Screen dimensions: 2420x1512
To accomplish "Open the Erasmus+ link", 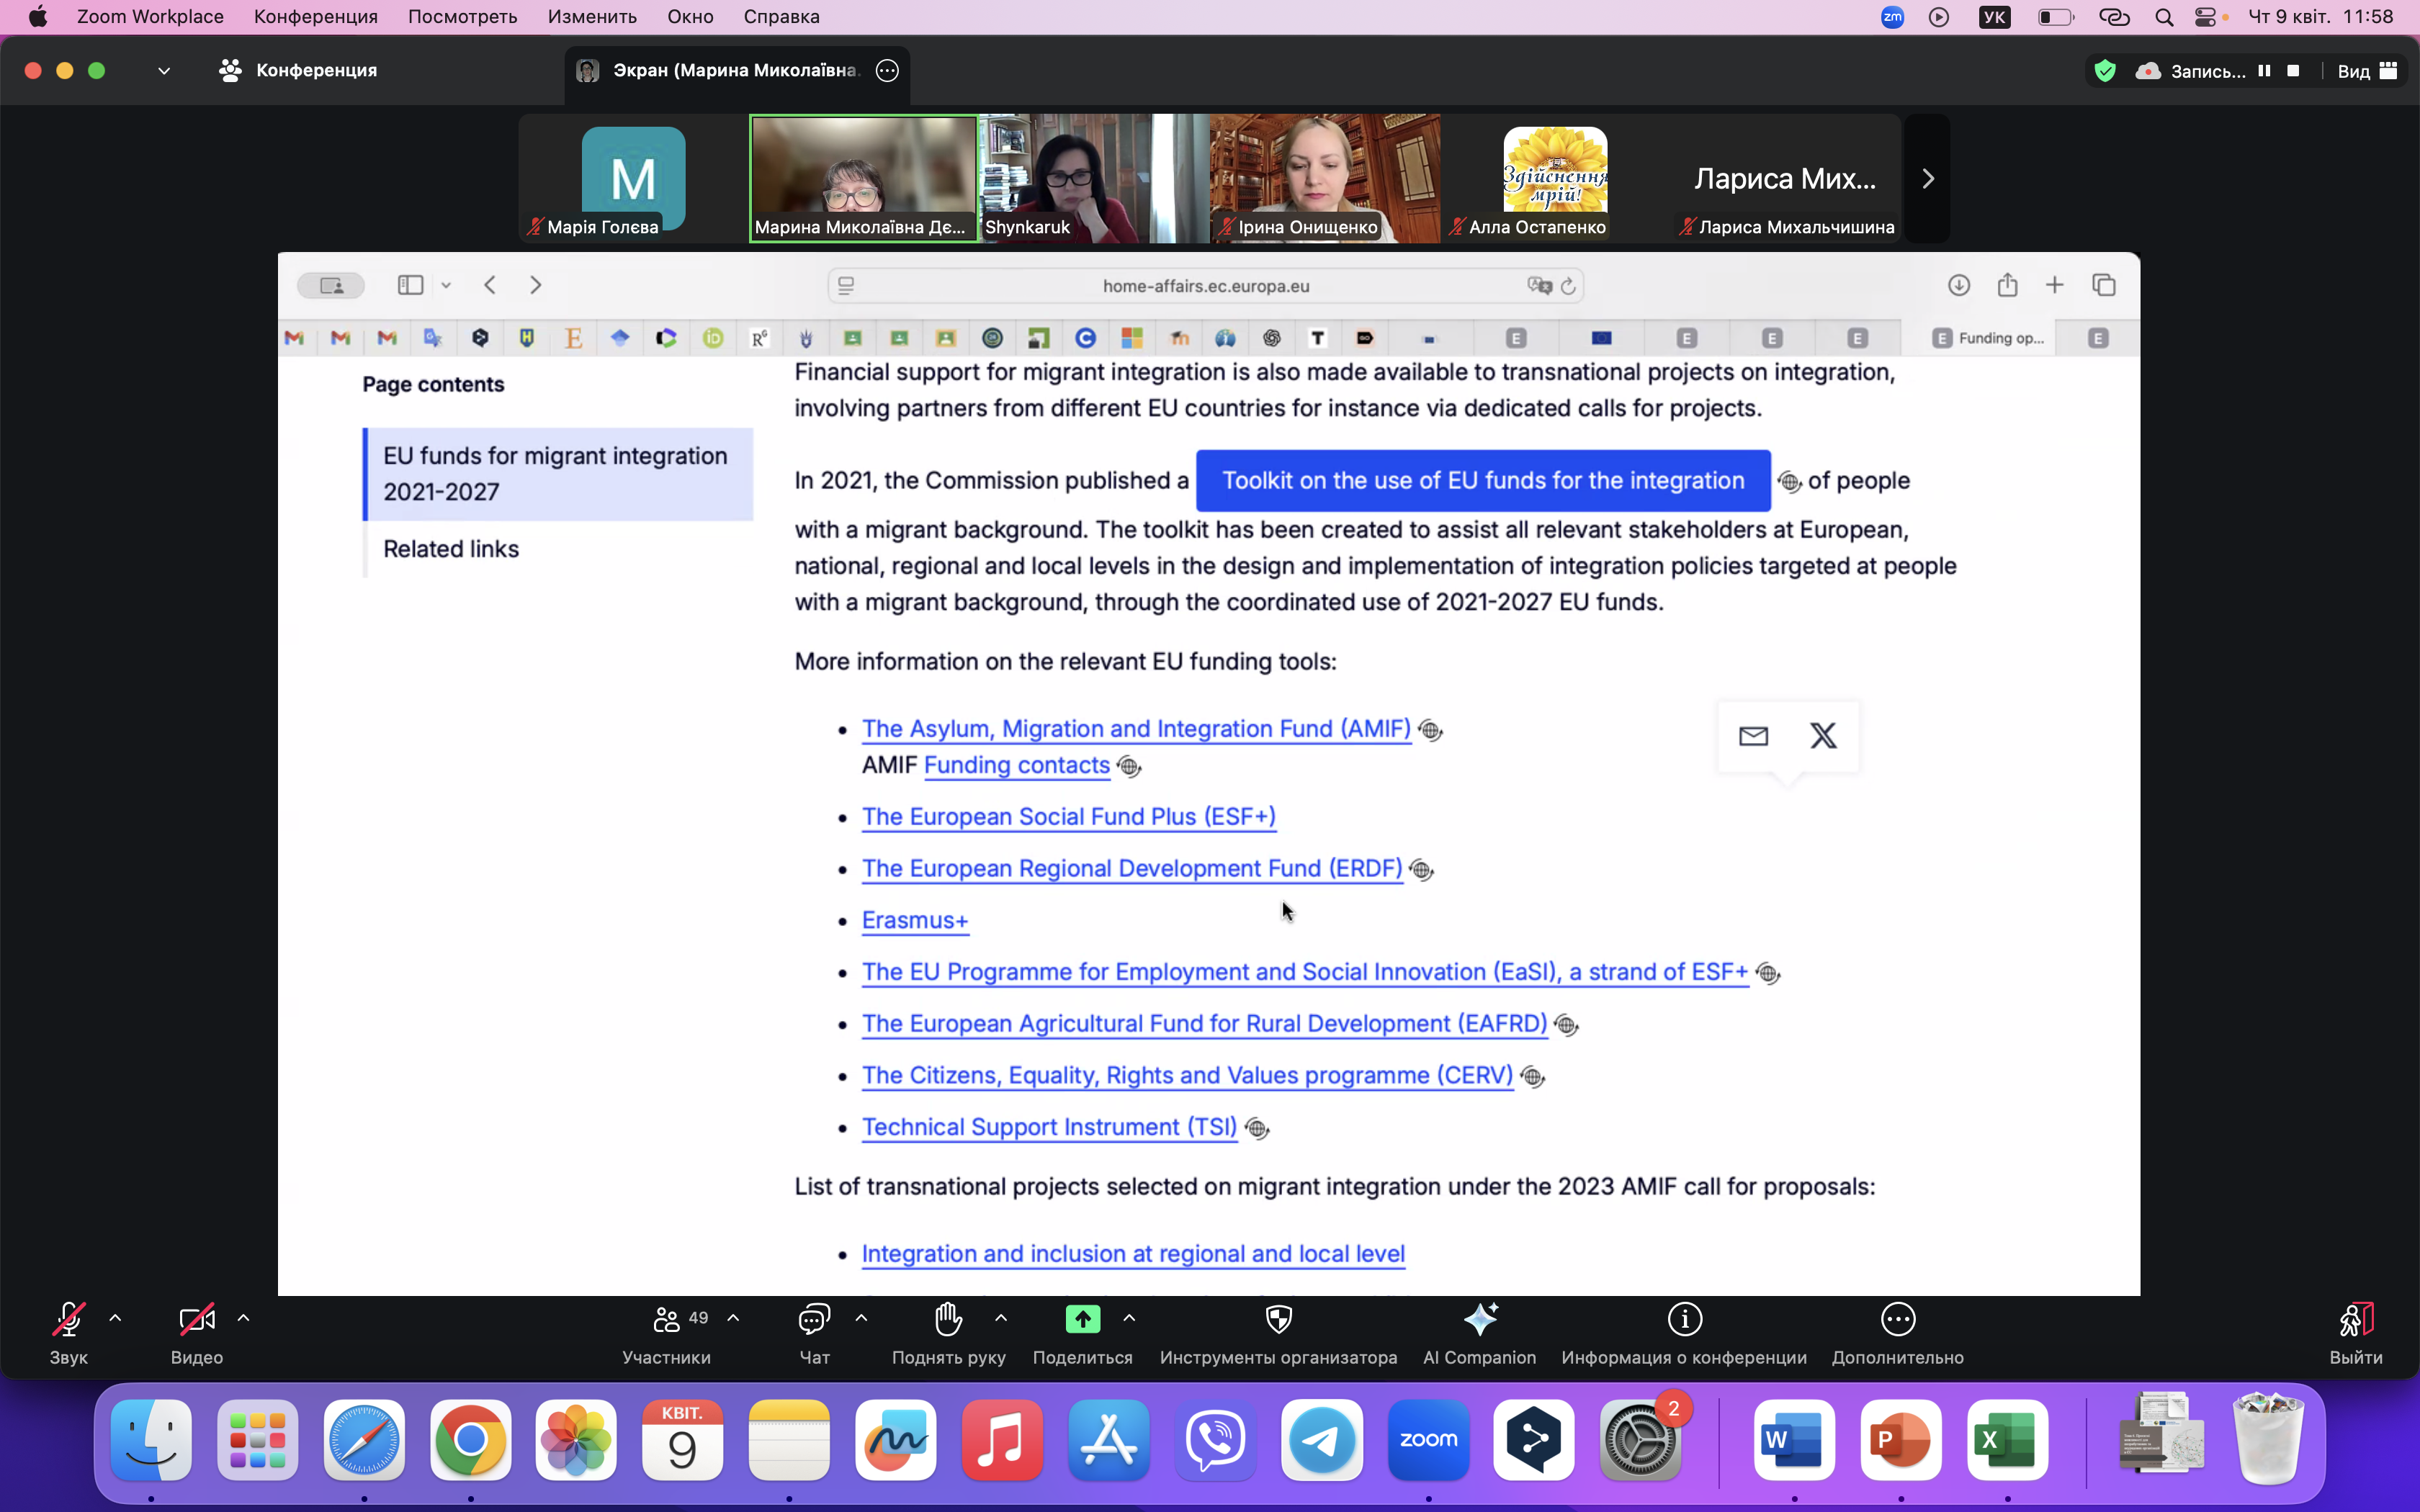I will (914, 920).
